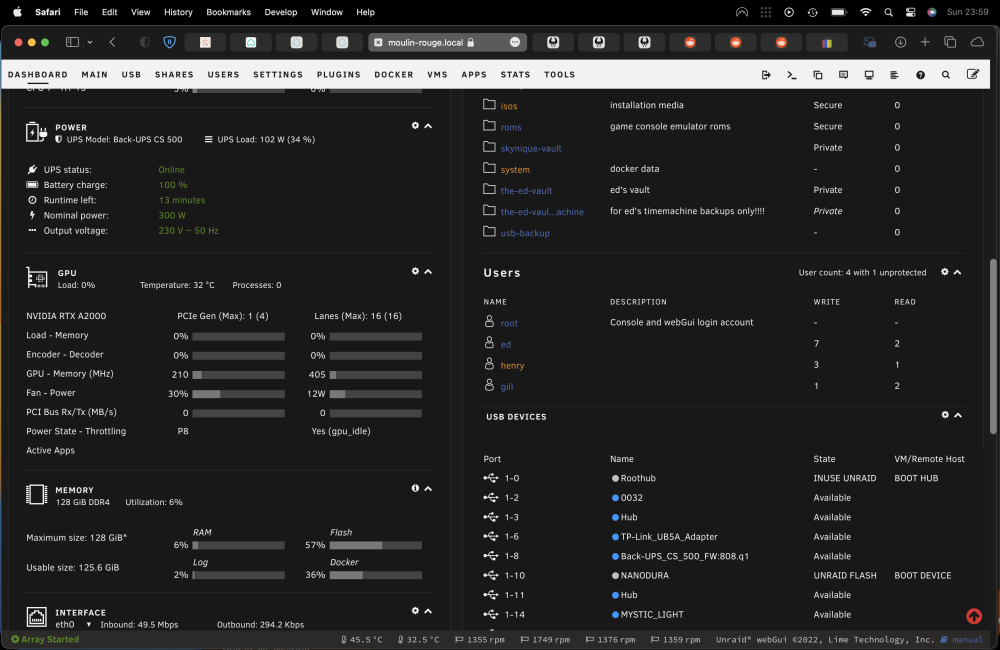Click the RAM usage bar

coord(239,545)
